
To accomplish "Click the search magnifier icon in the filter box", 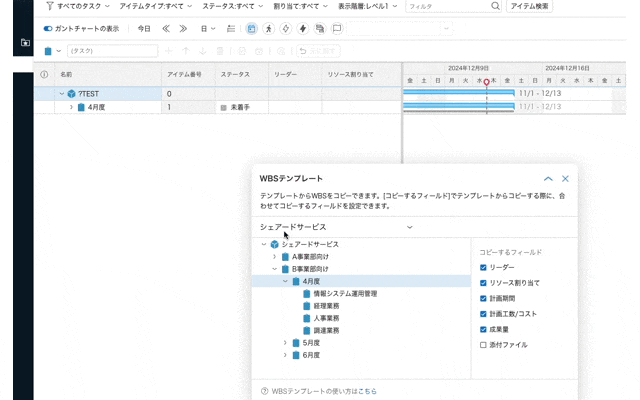I will pyautogui.click(x=495, y=6).
